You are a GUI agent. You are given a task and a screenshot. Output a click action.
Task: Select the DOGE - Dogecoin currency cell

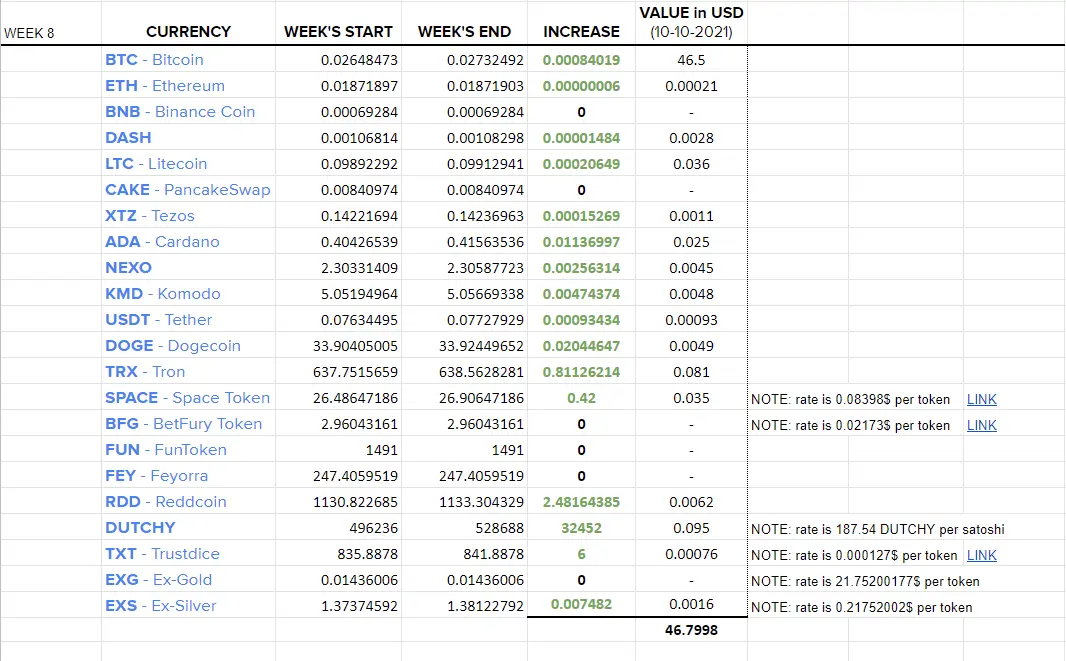click(188, 345)
